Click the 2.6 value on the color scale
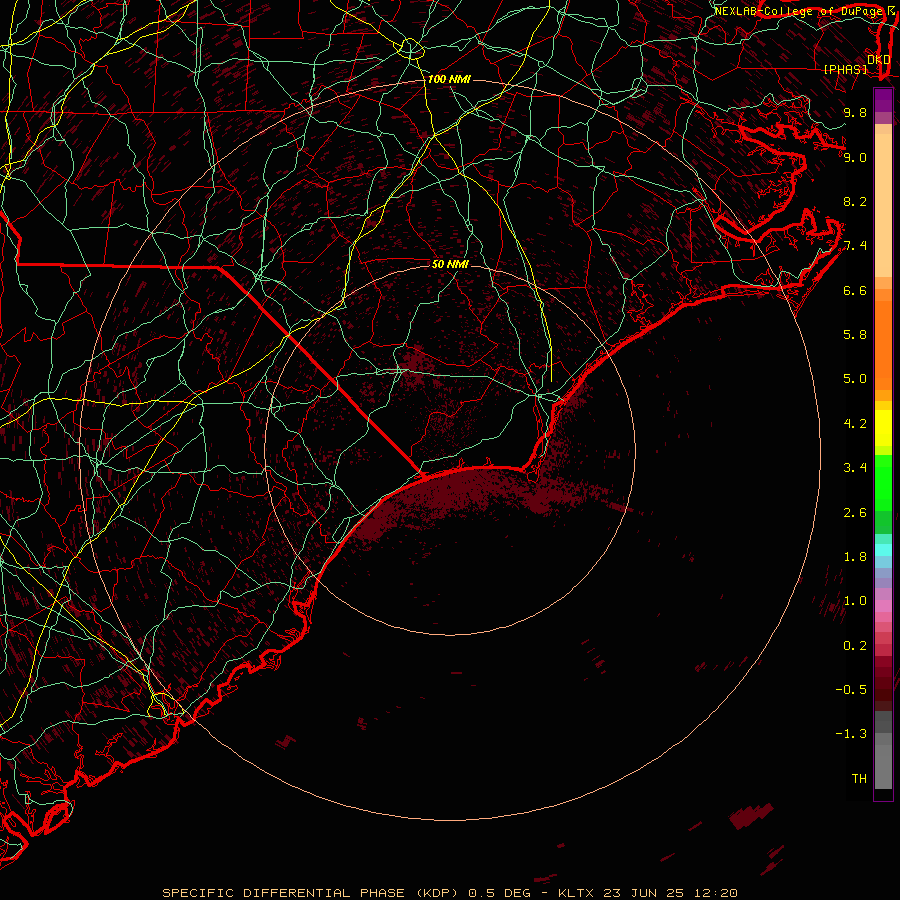900x900 pixels. 855,513
